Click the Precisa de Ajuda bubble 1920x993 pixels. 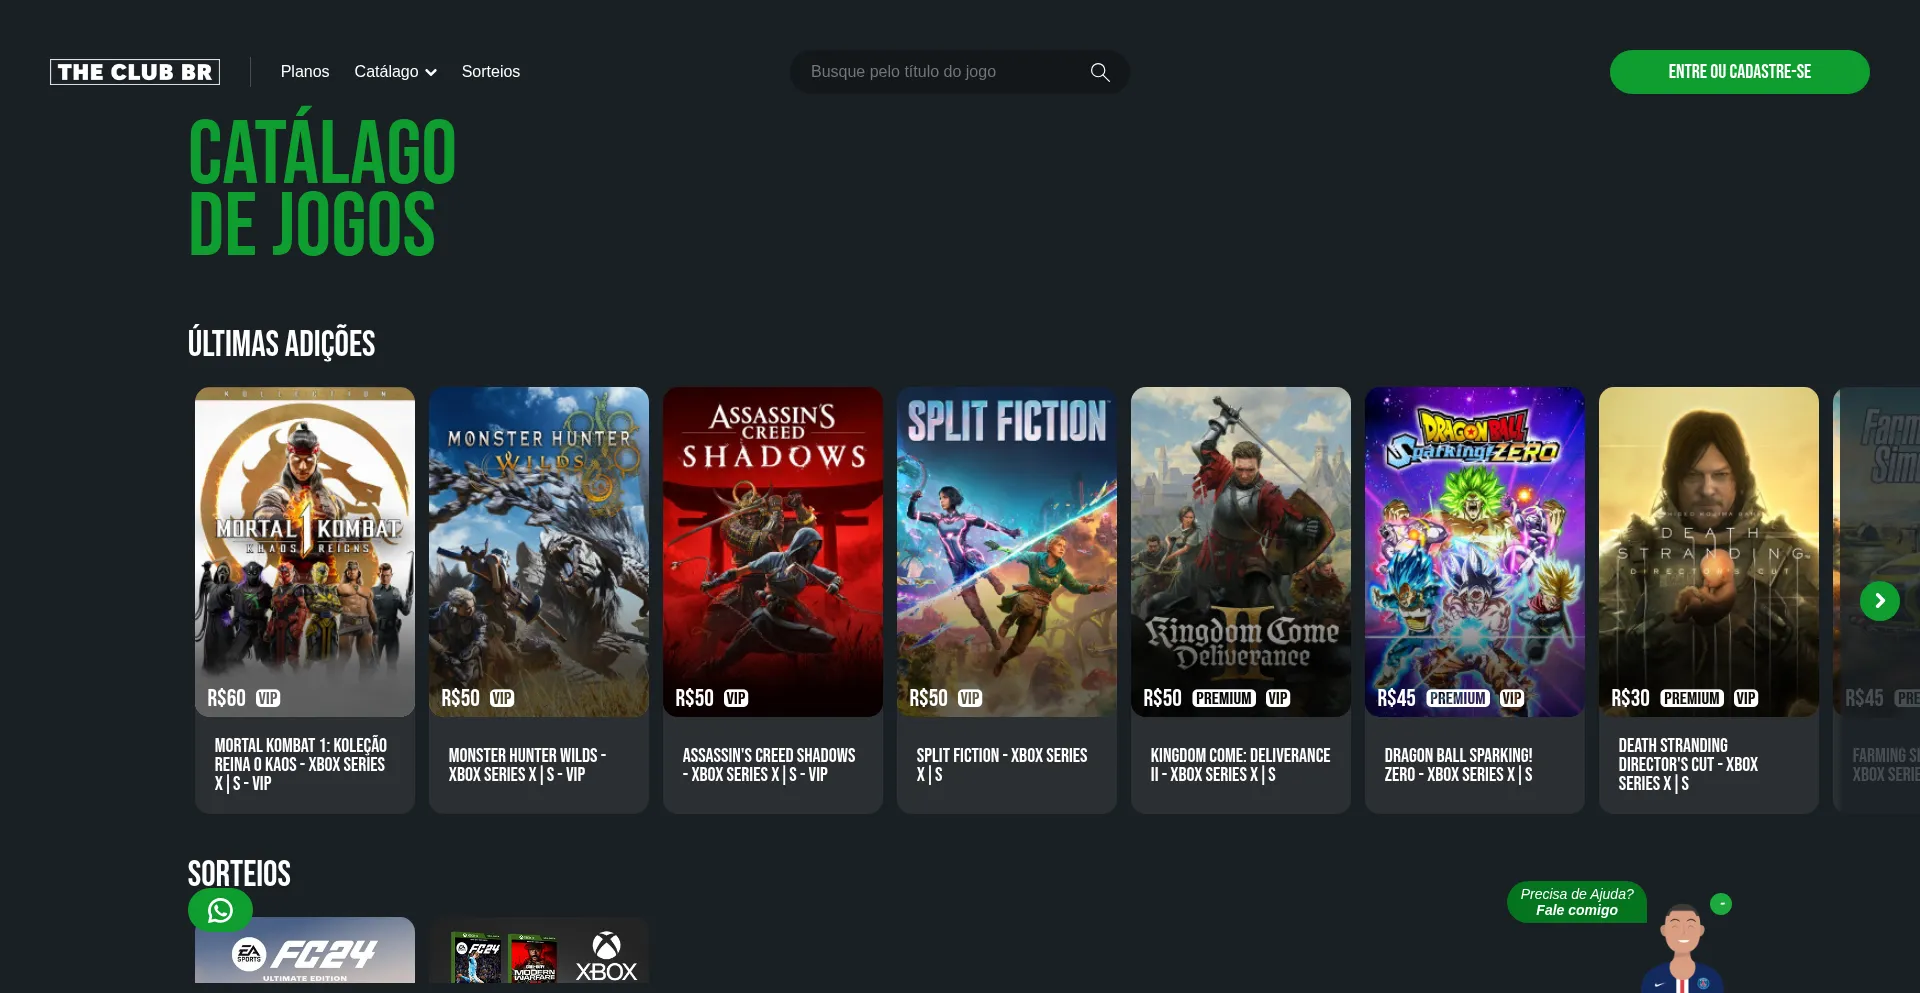1576,902
